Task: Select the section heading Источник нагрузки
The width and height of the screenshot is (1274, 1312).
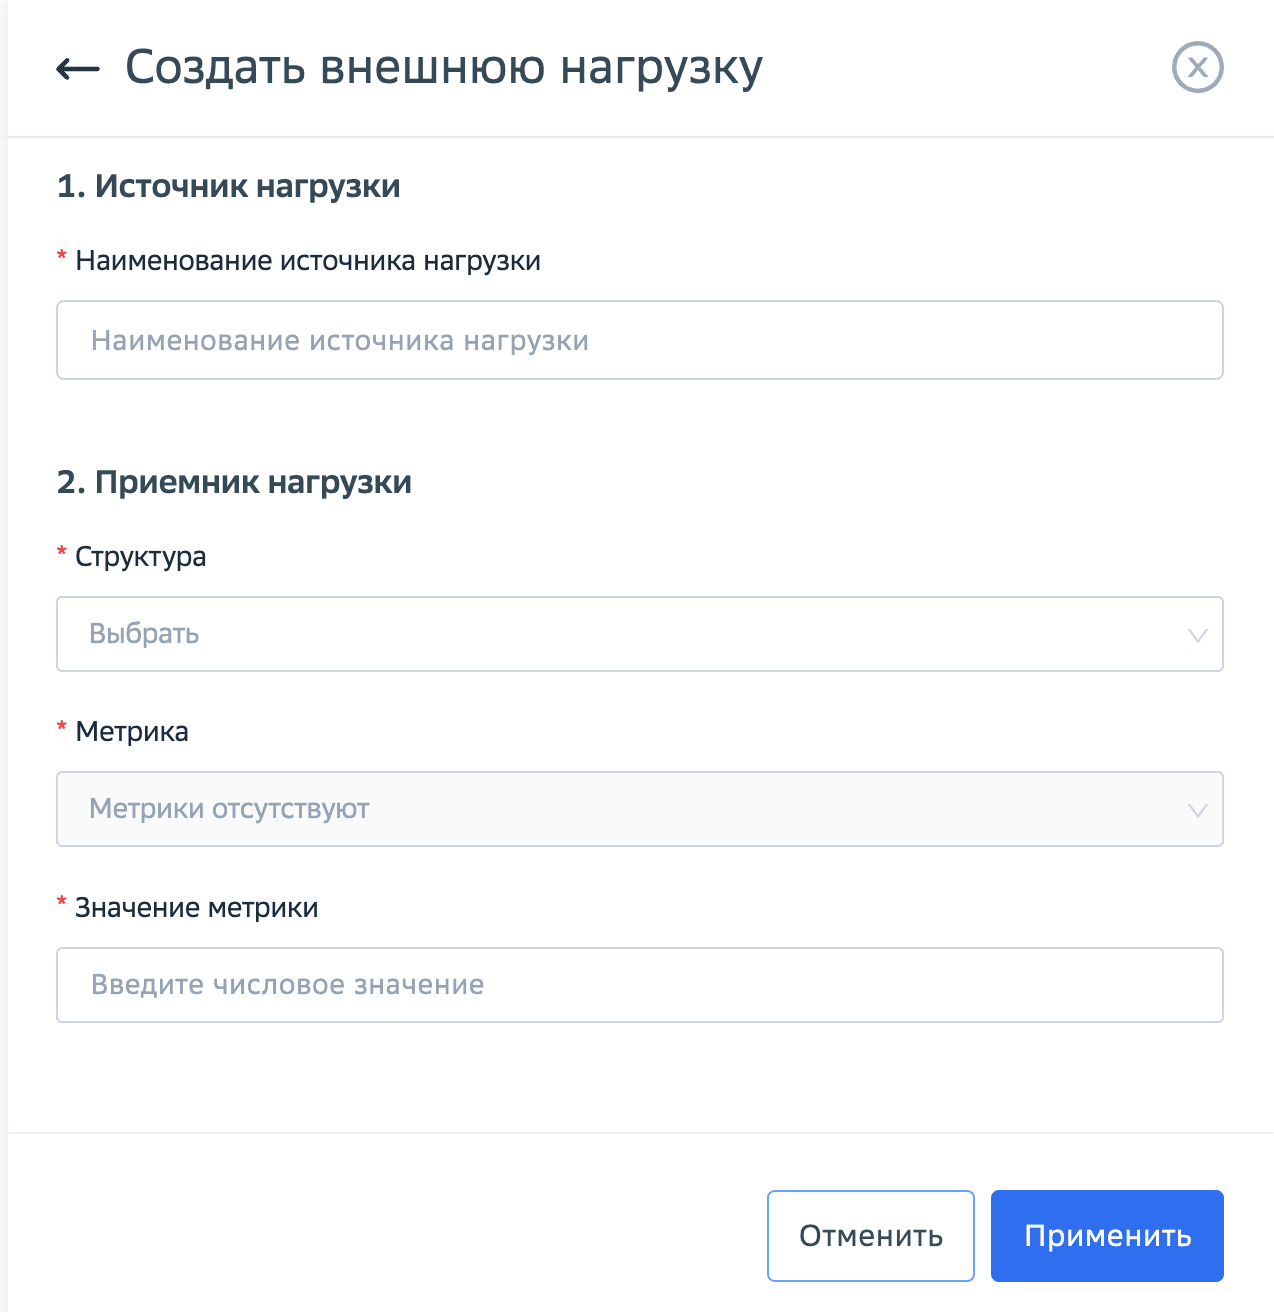Action: click(228, 186)
